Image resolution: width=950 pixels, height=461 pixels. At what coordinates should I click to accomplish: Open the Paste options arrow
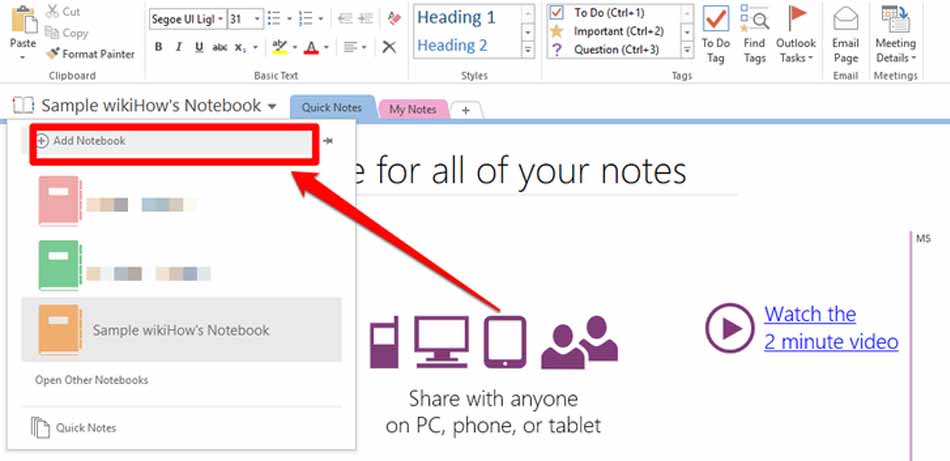[x=23, y=58]
